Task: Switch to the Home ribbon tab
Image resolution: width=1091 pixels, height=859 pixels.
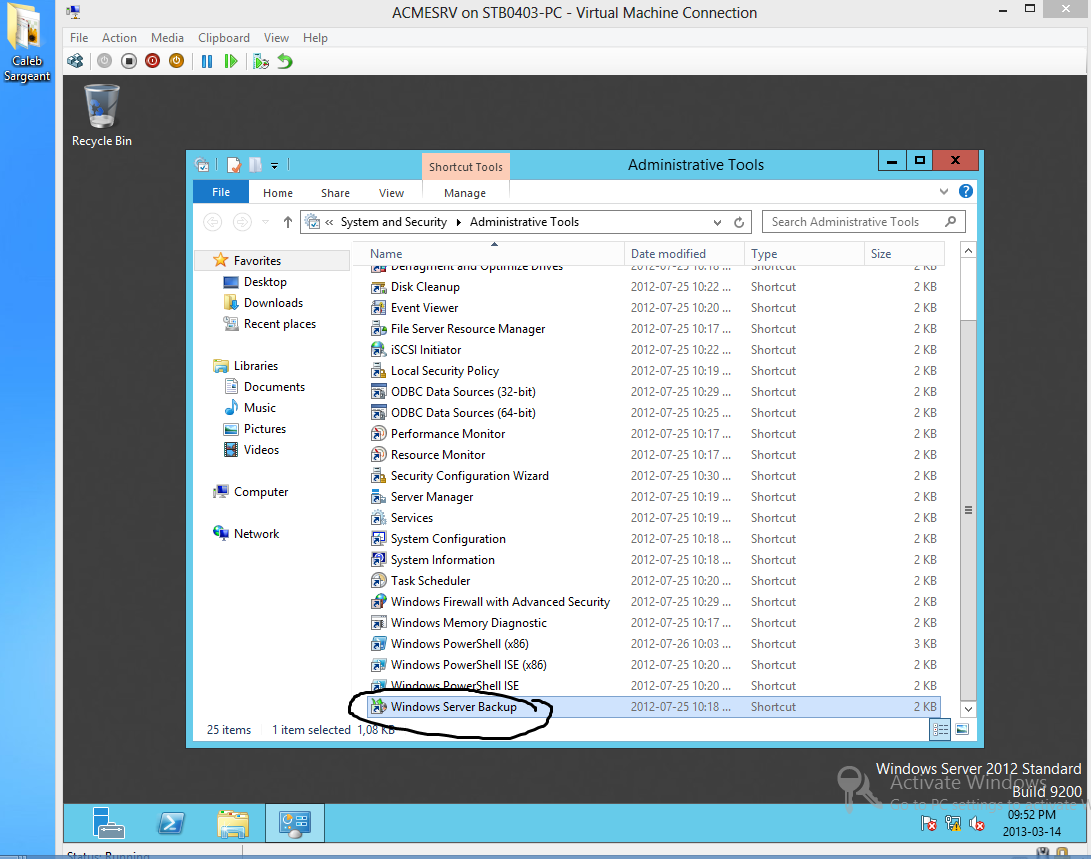Action: 278,193
